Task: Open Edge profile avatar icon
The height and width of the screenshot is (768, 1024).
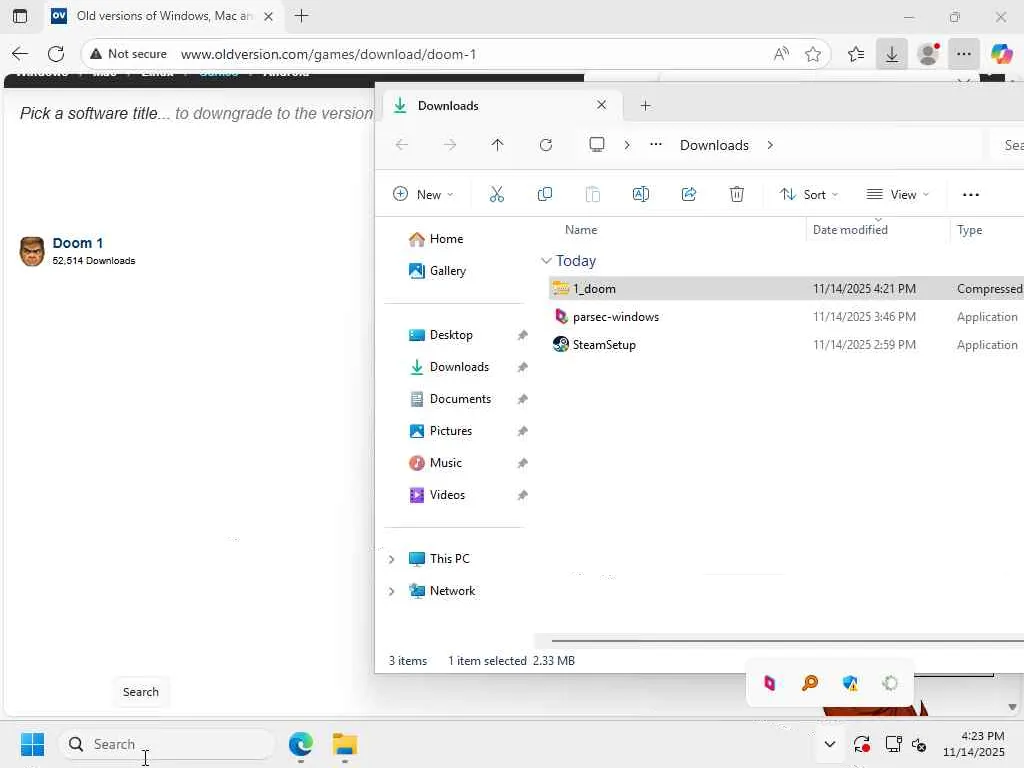Action: pyautogui.click(x=928, y=54)
